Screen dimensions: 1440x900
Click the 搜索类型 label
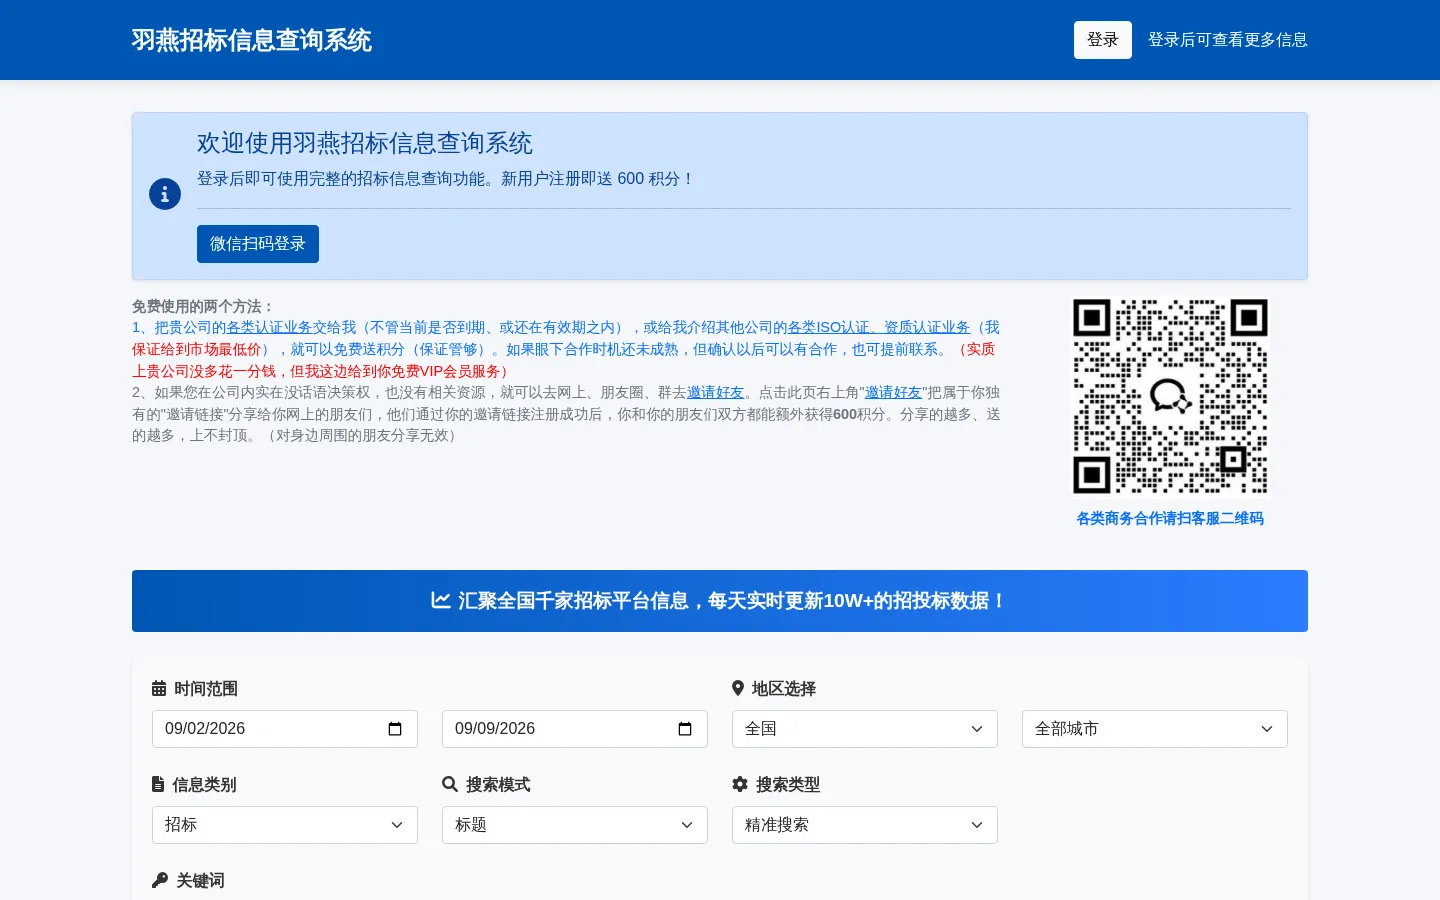[x=788, y=784]
